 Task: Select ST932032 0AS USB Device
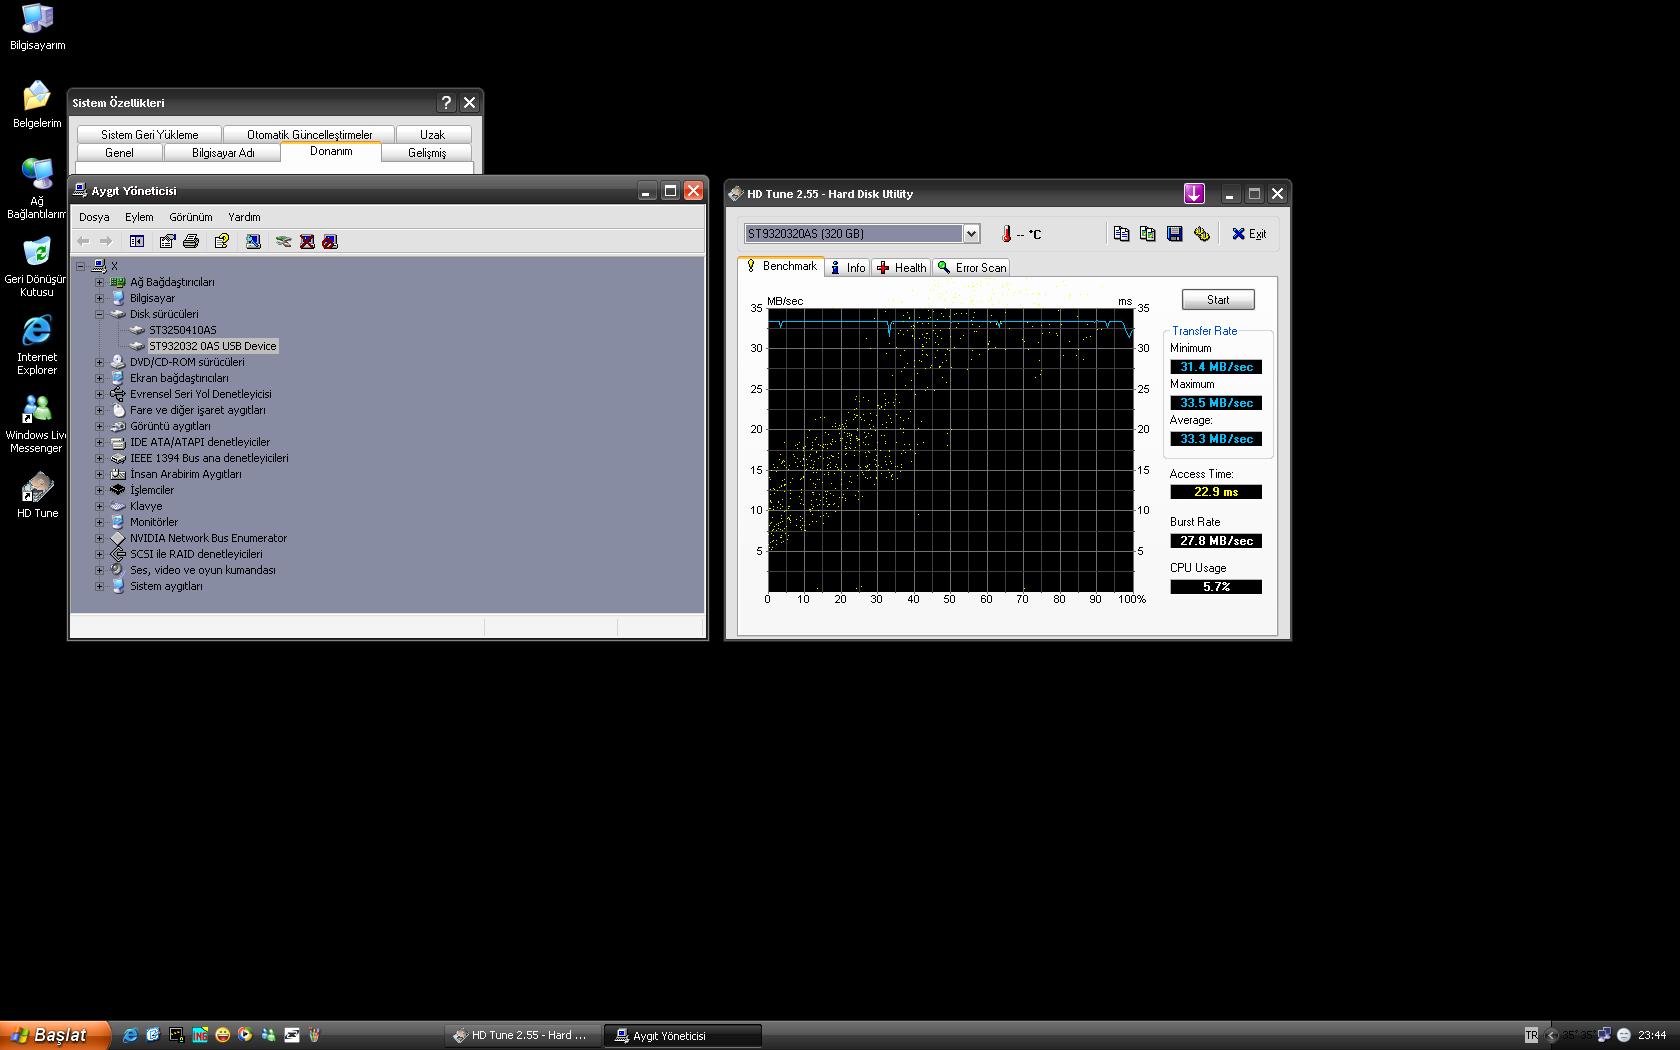[x=212, y=346]
